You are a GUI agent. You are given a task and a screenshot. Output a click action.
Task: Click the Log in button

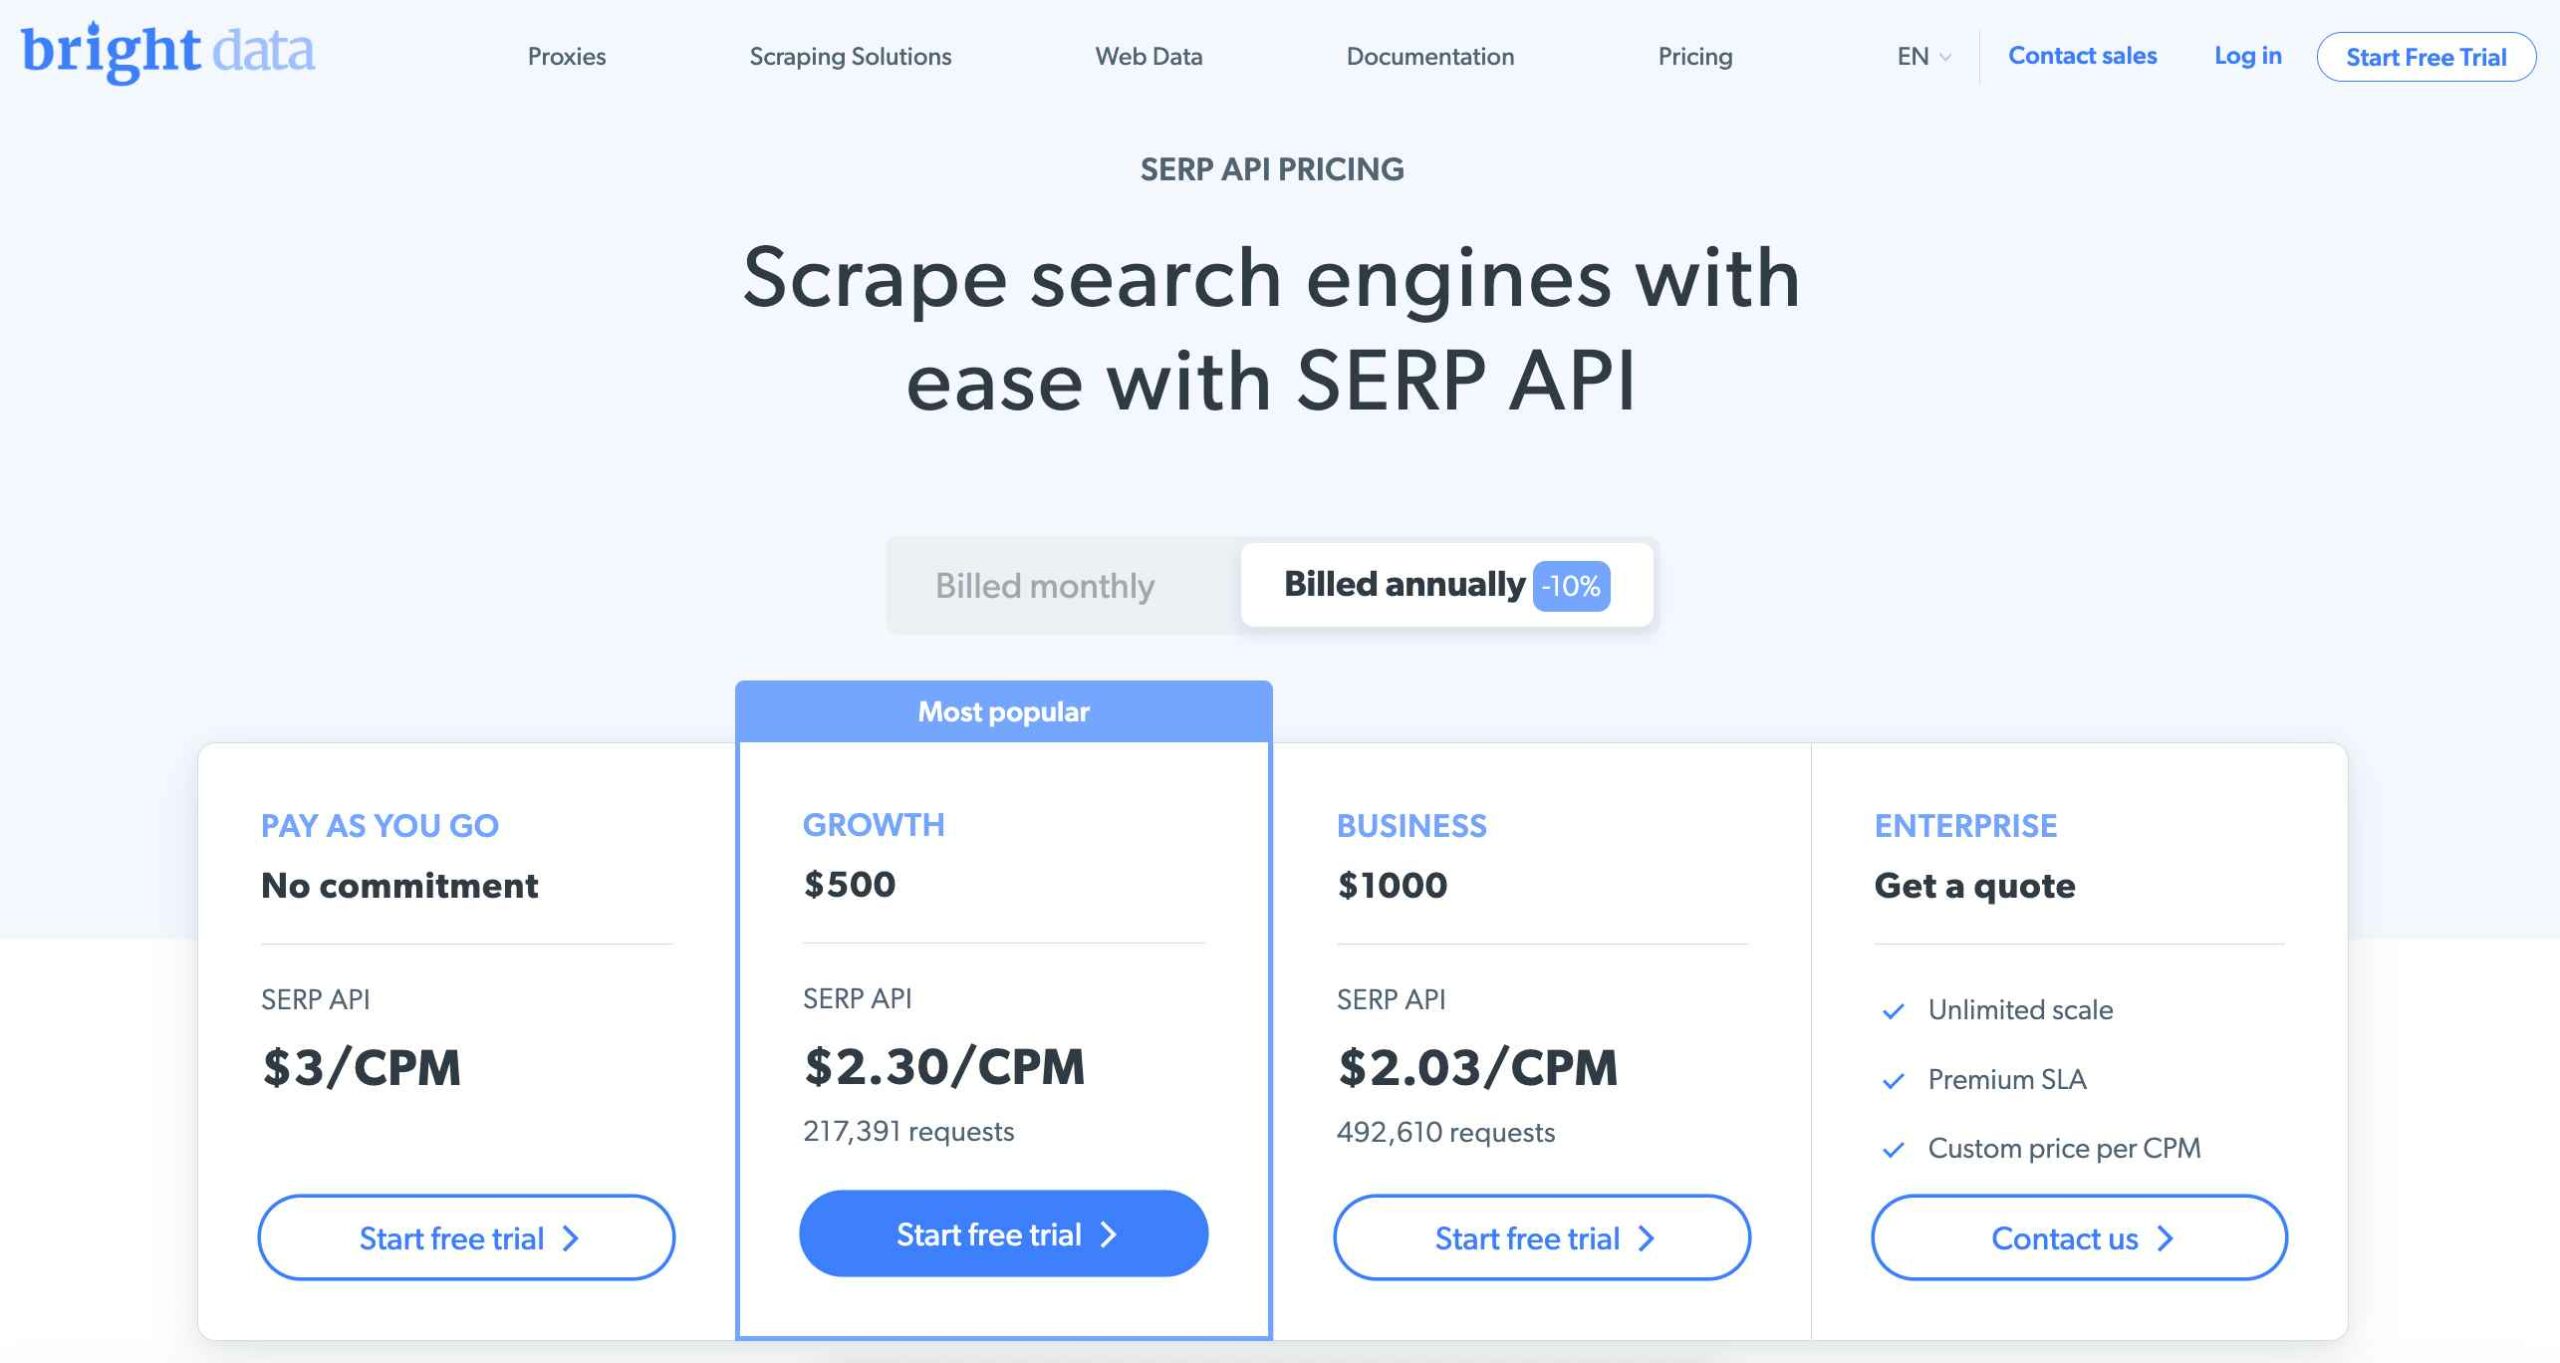tap(2248, 54)
